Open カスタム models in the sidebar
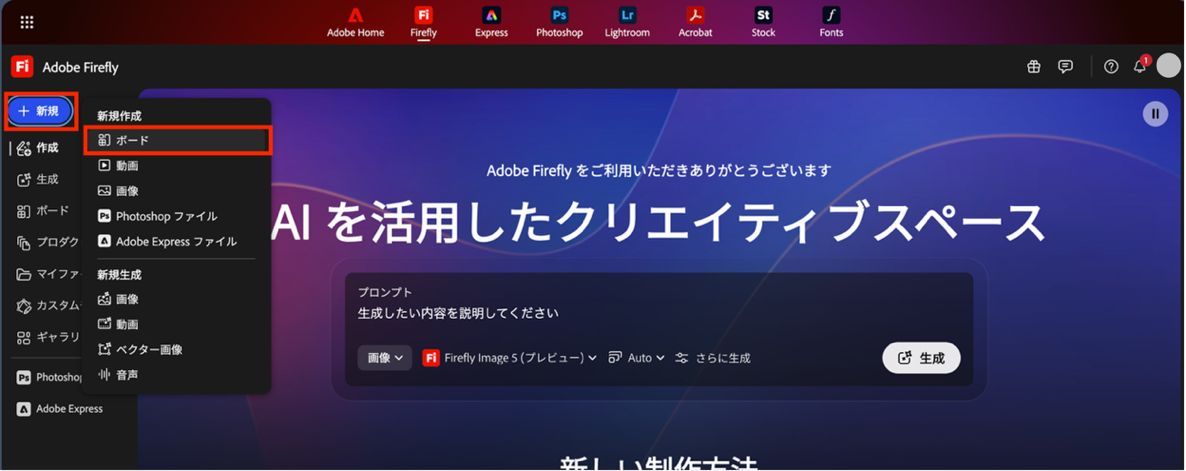Screen dimensions: 1186x471 pyautogui.click(x=48, y=305)
